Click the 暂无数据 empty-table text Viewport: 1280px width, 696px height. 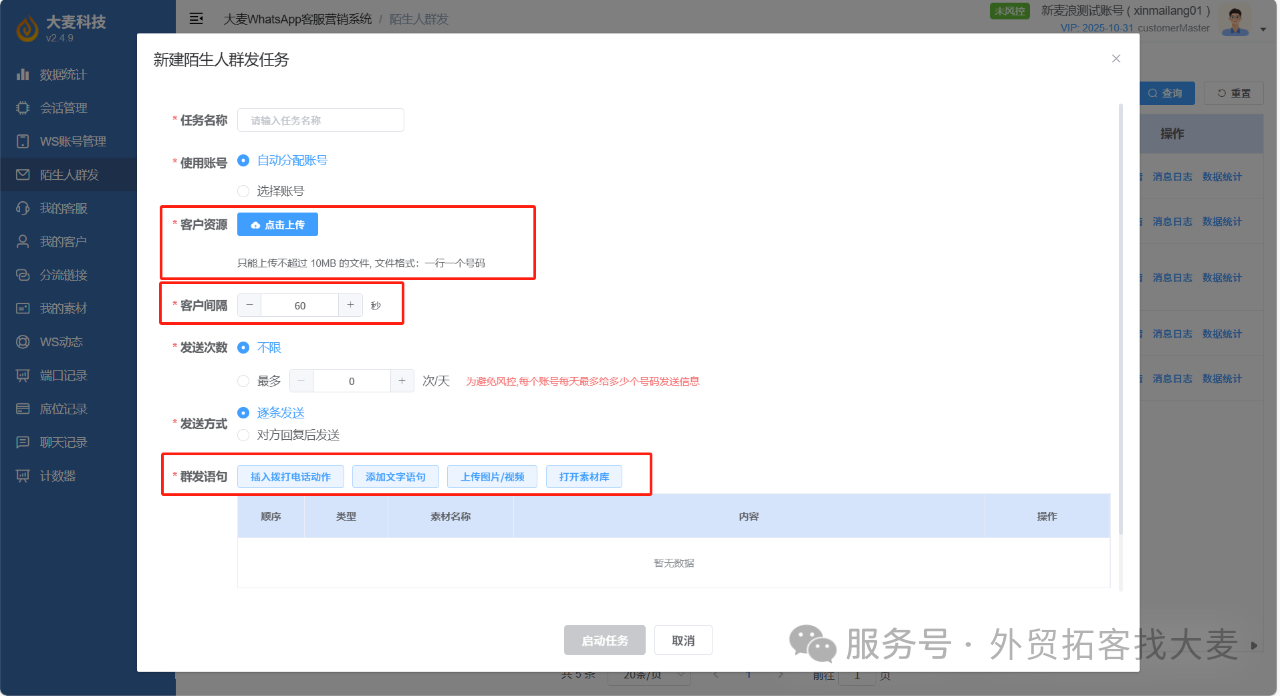(673, 563)
